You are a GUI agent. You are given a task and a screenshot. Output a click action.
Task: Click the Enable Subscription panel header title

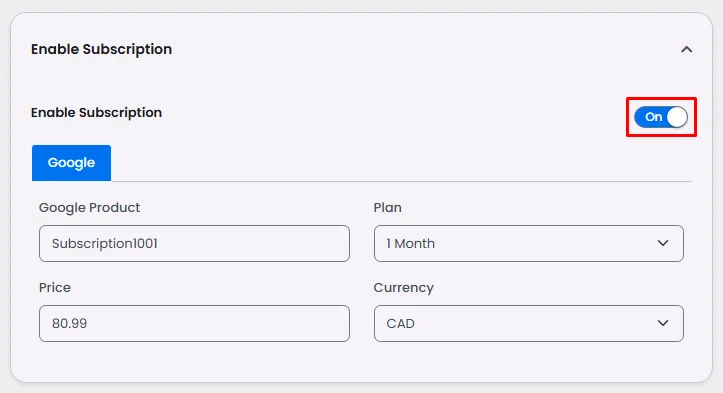coord(101,49)
